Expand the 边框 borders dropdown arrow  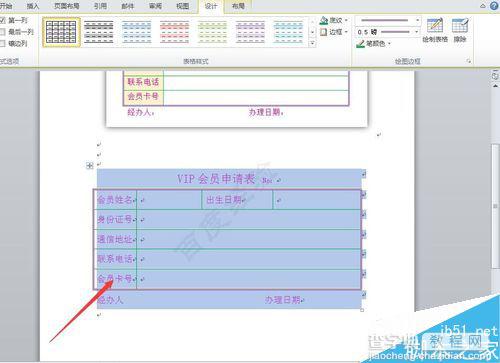[346, 32]
